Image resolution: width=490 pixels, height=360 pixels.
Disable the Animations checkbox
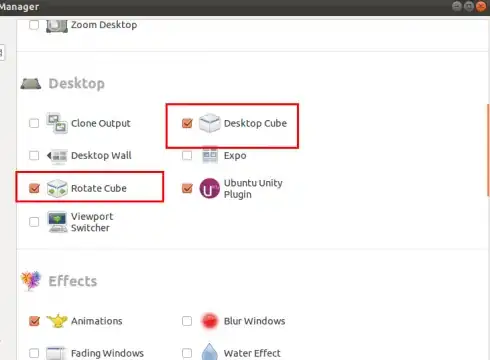pos(34,321)
